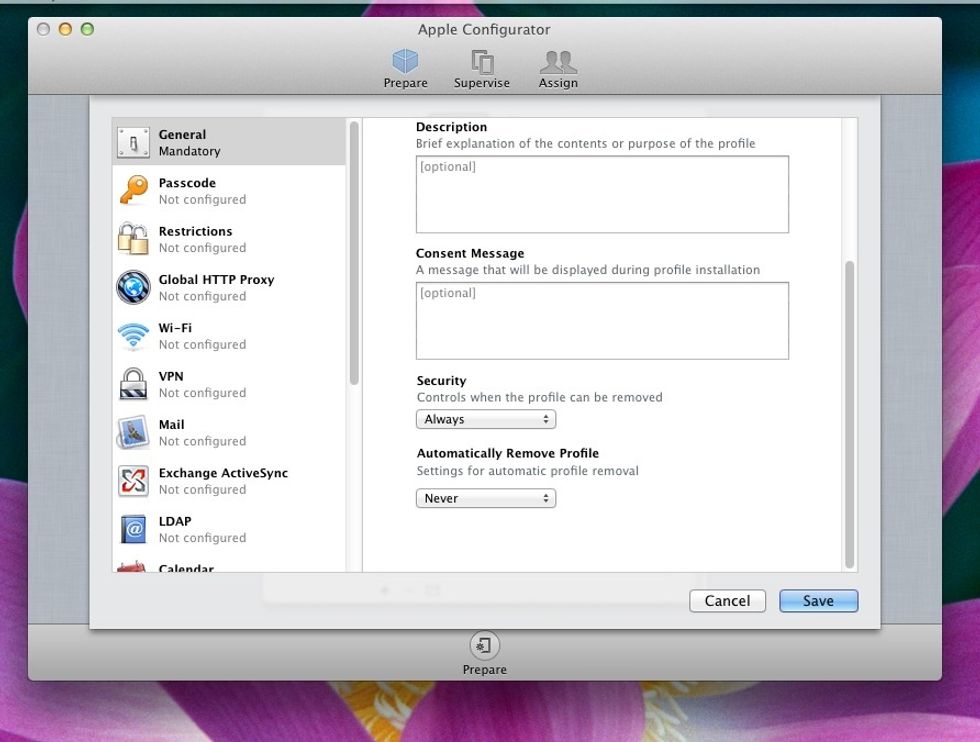Open the Security Always dropdown
The height and width of the screenshot is (742, 980).
pos(486,419)
